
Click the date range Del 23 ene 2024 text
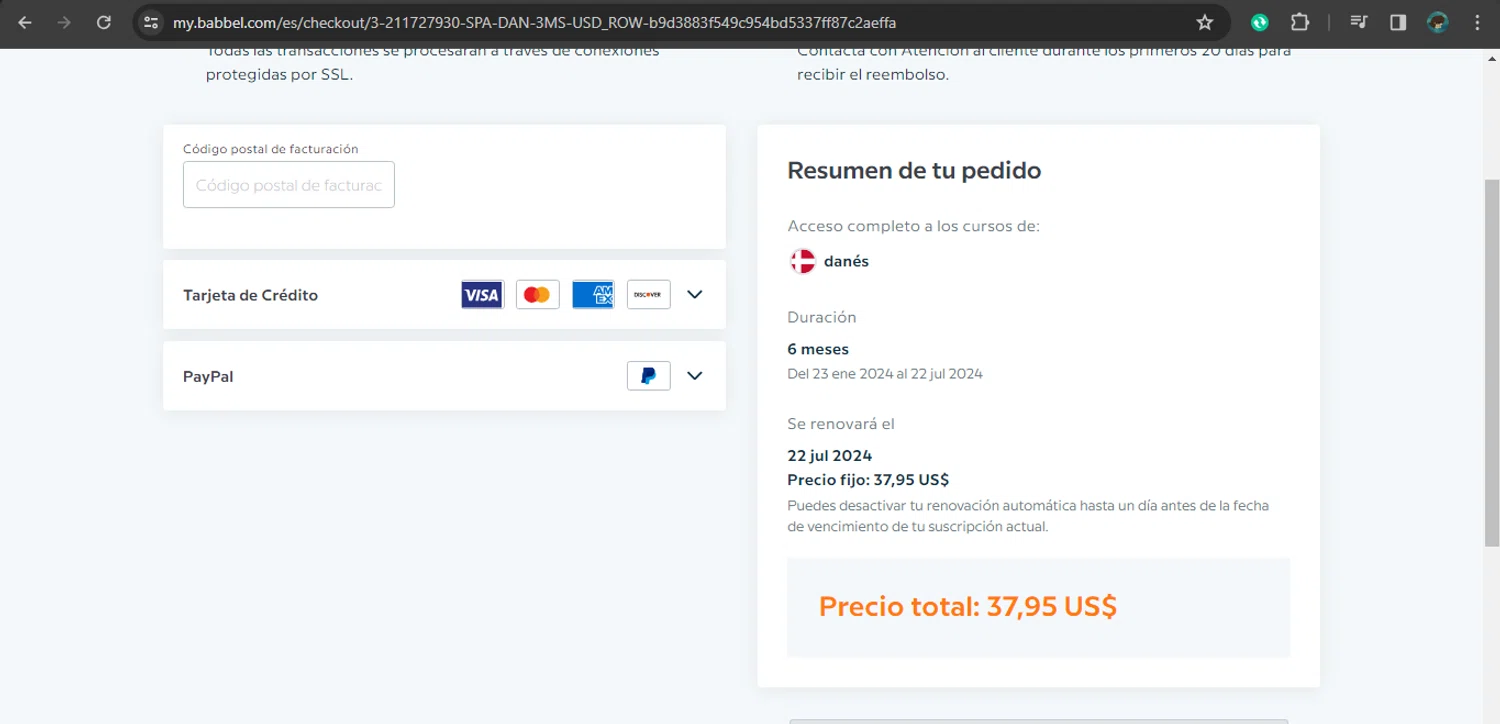point(885,374)
